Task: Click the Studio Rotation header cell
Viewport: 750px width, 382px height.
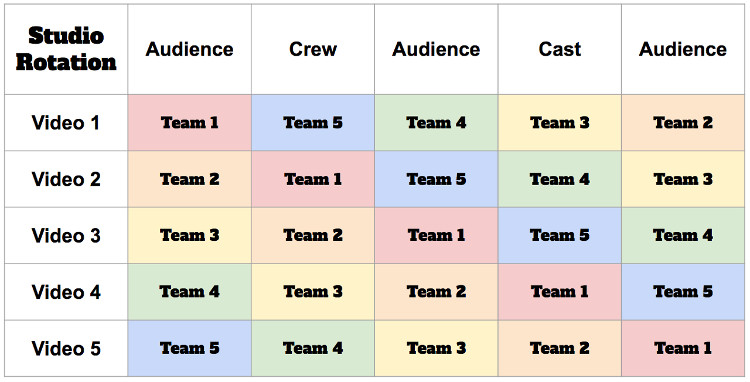Action: click(x=66, y=49)
